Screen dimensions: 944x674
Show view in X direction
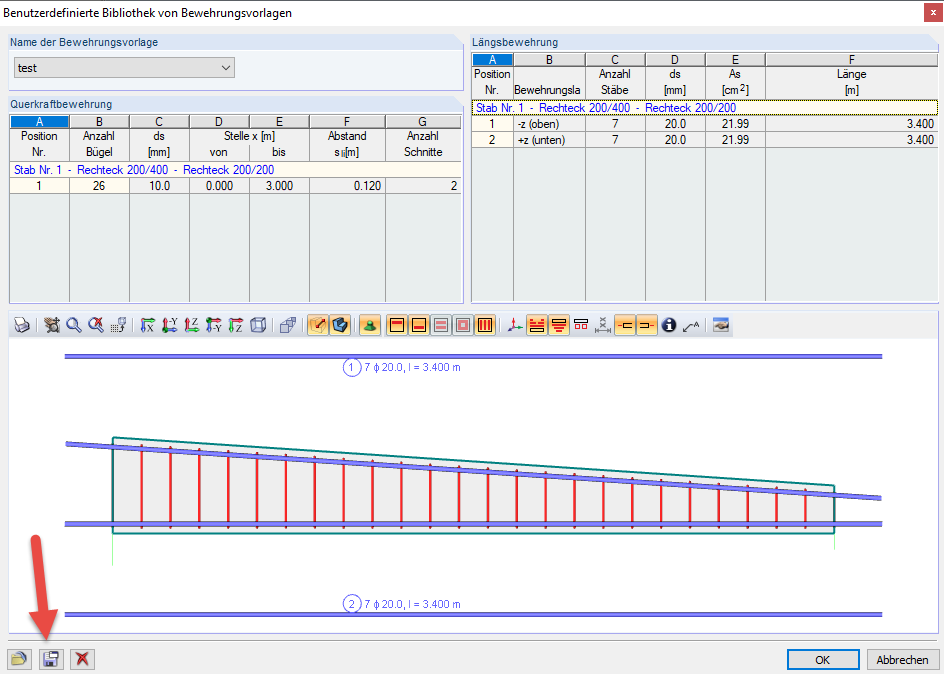[x=148, y=326]
